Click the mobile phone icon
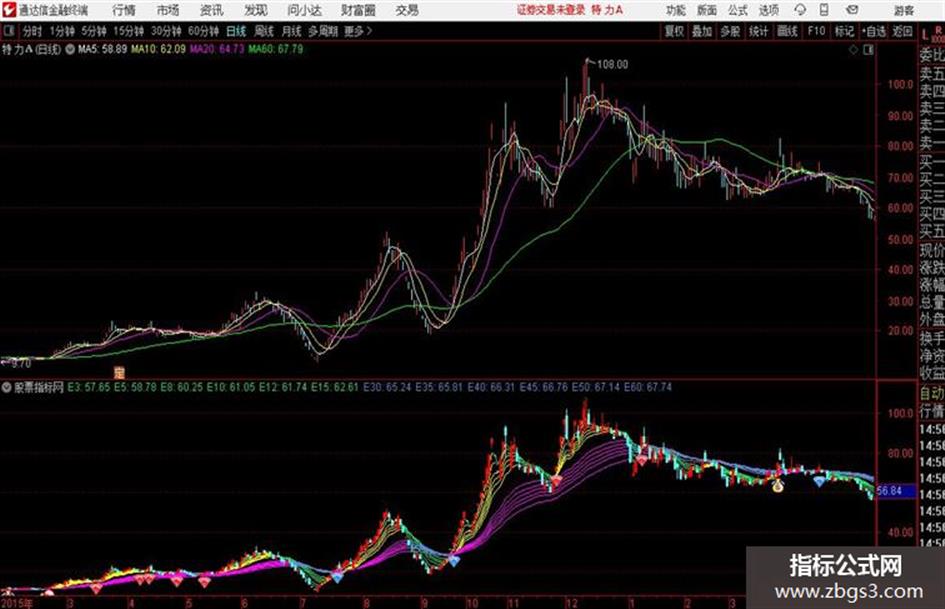The image size is (945, 609). click(824, 10)
